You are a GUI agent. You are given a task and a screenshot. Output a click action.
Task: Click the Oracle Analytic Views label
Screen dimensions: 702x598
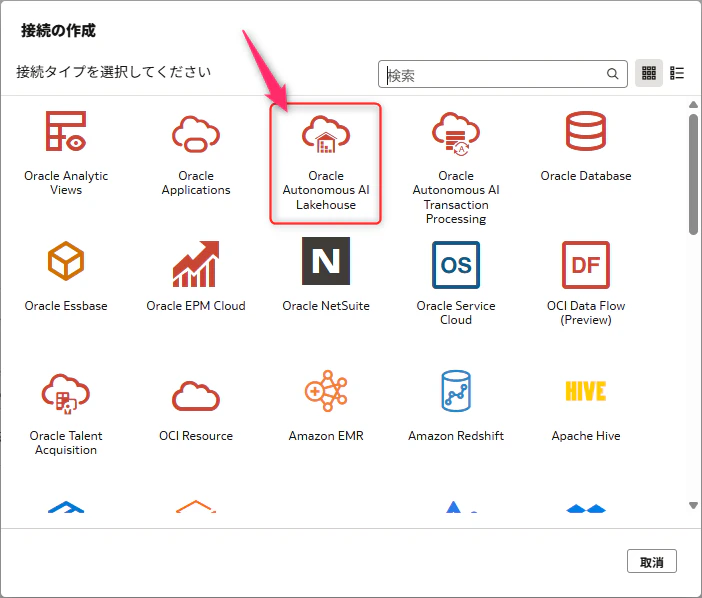coord(66,183)
